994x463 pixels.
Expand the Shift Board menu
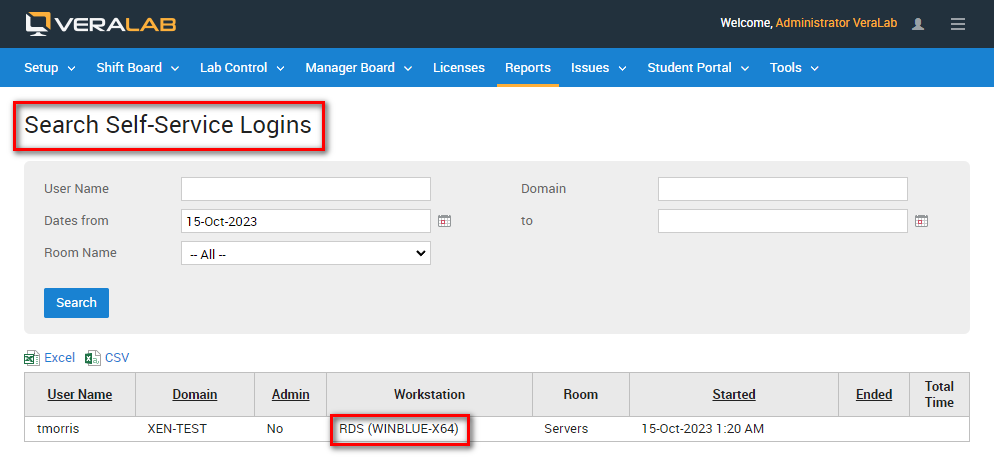(138, 68)
